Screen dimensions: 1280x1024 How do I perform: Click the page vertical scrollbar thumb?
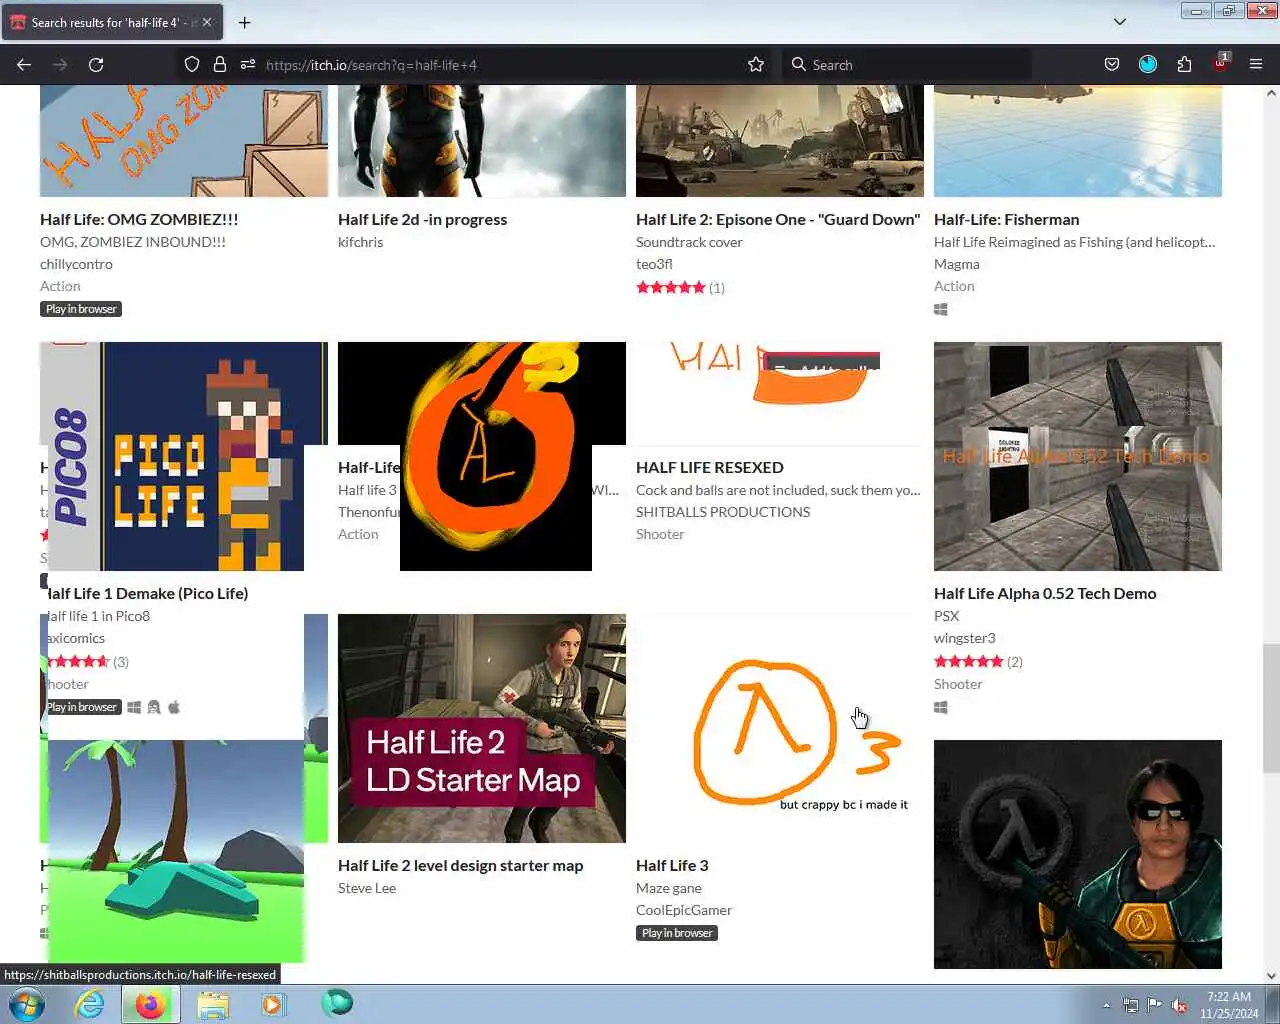tap(1271, 708)
